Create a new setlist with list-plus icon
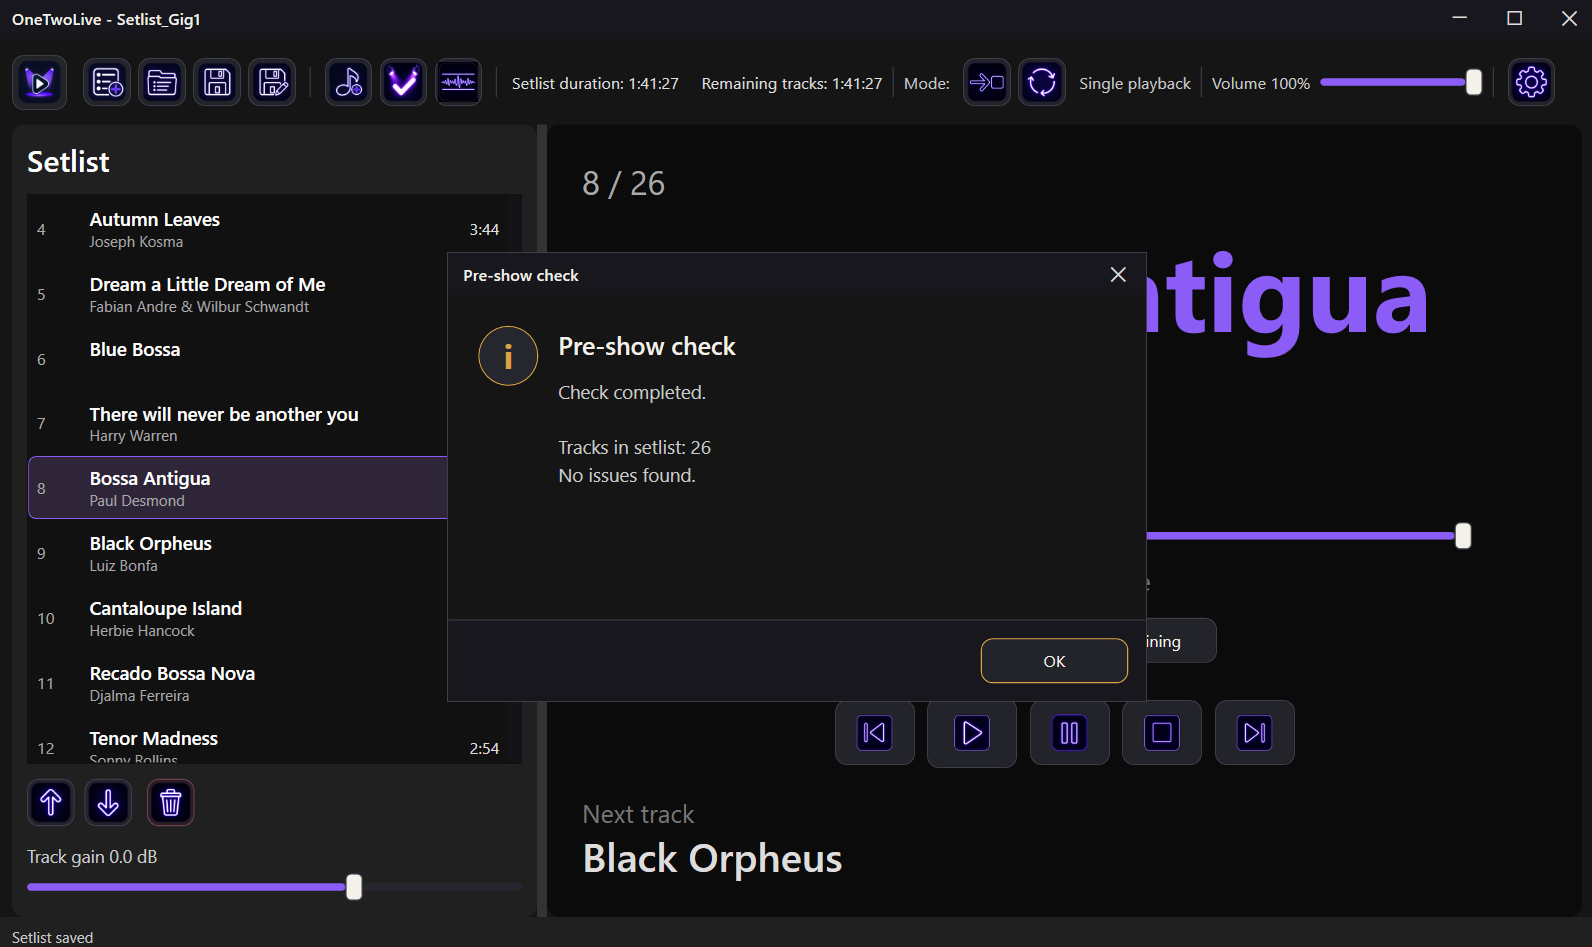1592x947 pixels. 107,82
